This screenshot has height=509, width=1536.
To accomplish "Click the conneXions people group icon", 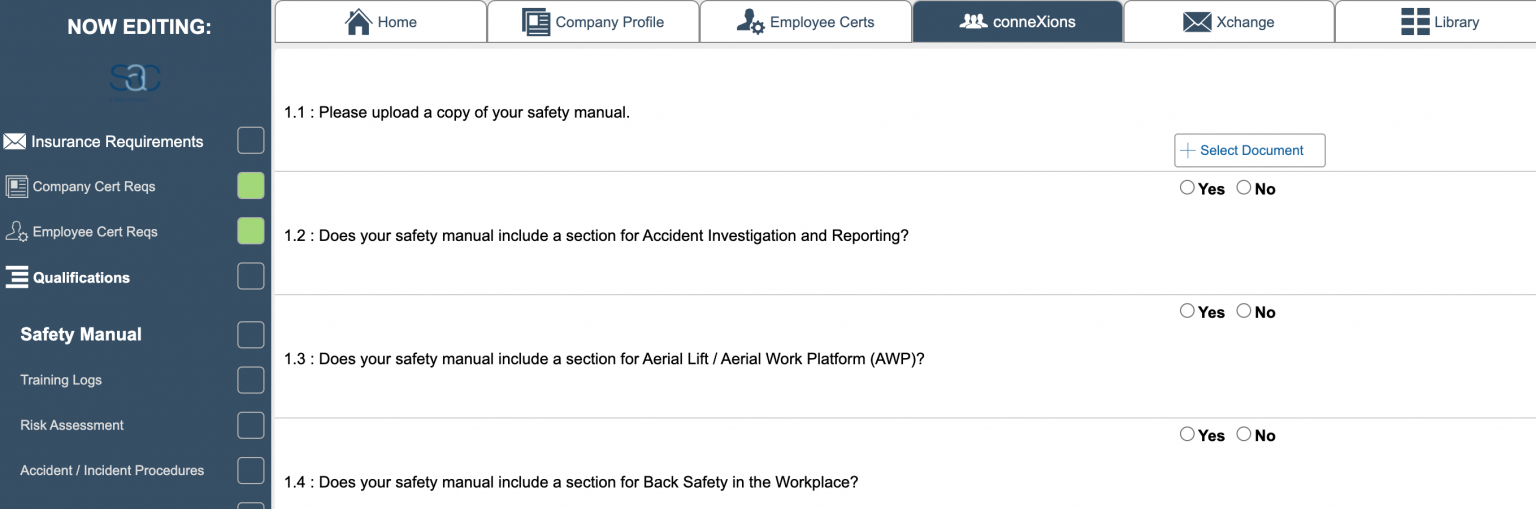I will click(x=973, y=21).
